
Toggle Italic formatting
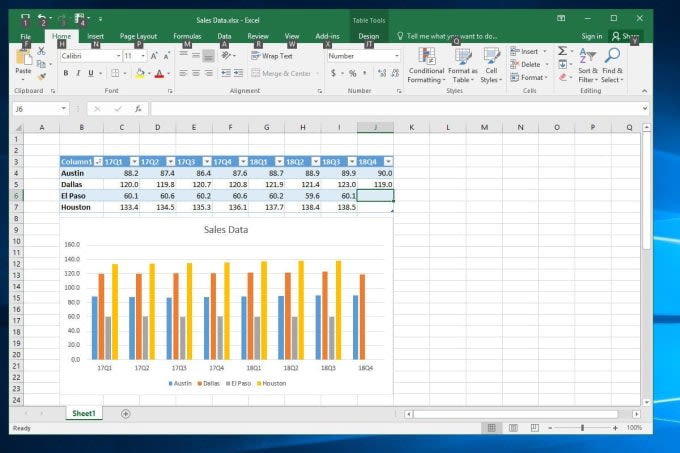coord(78,73)
